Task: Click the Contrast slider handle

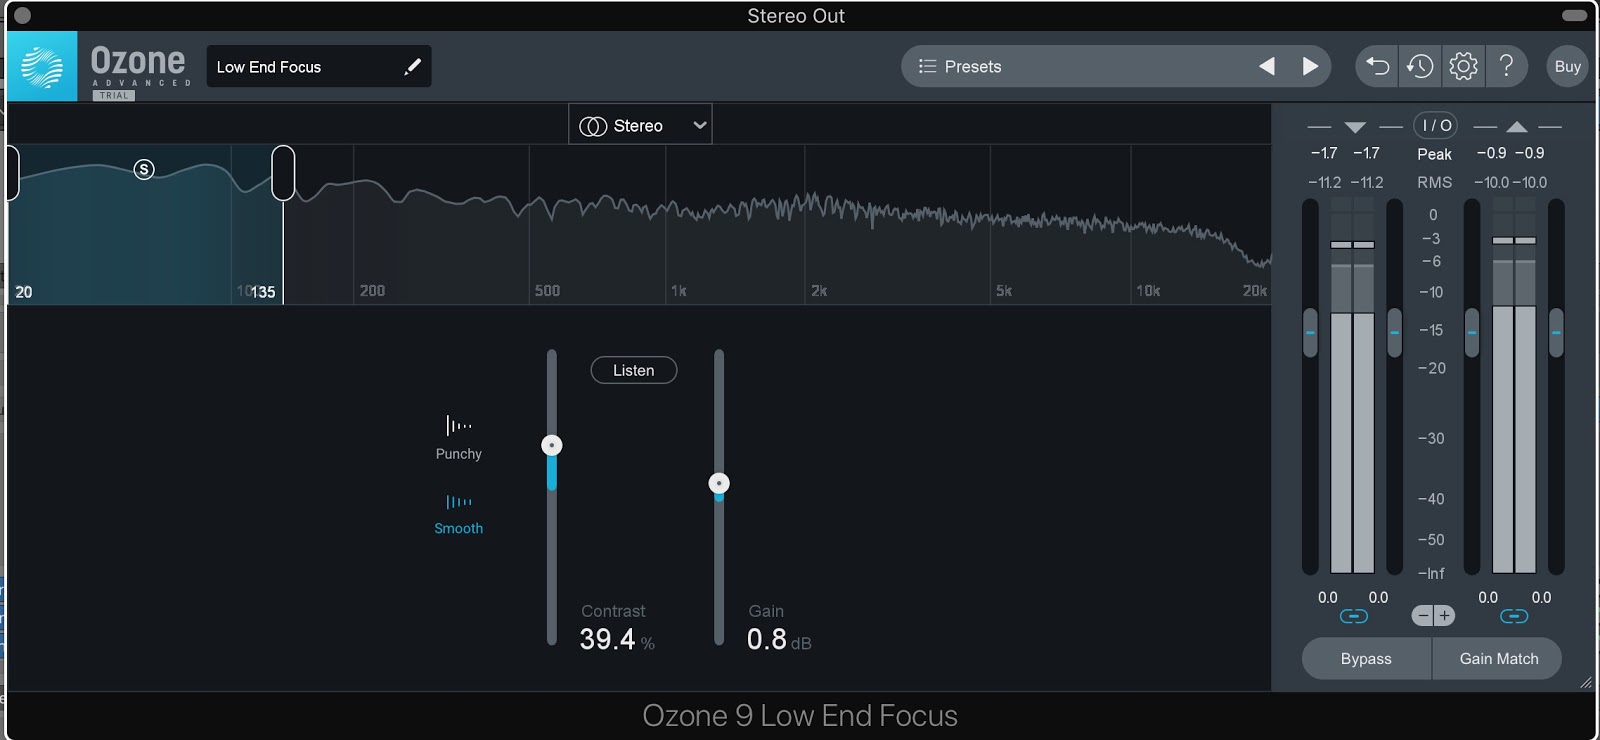Action: tap(552, 445)
